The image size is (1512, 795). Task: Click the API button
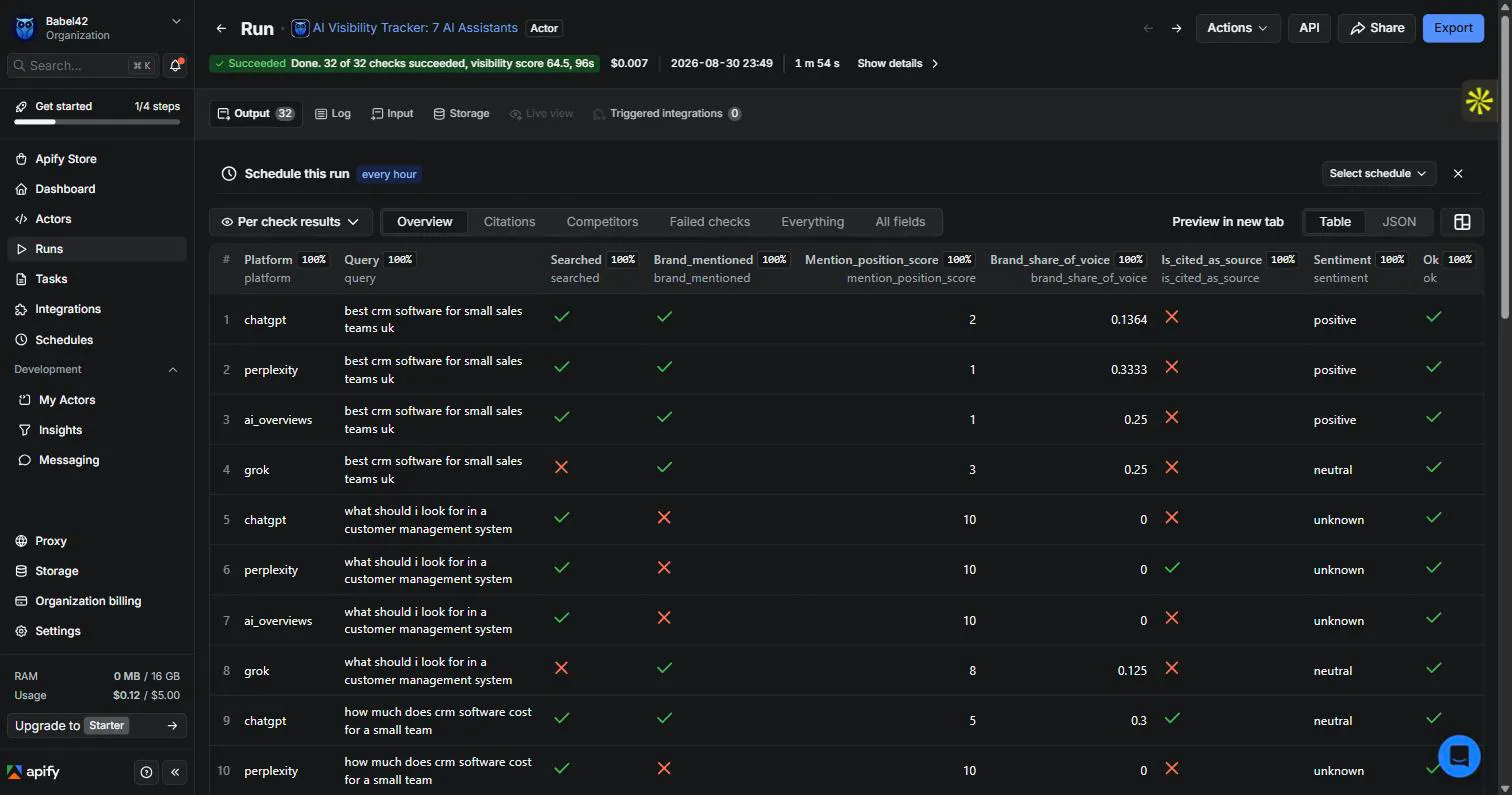point(1309,28)
